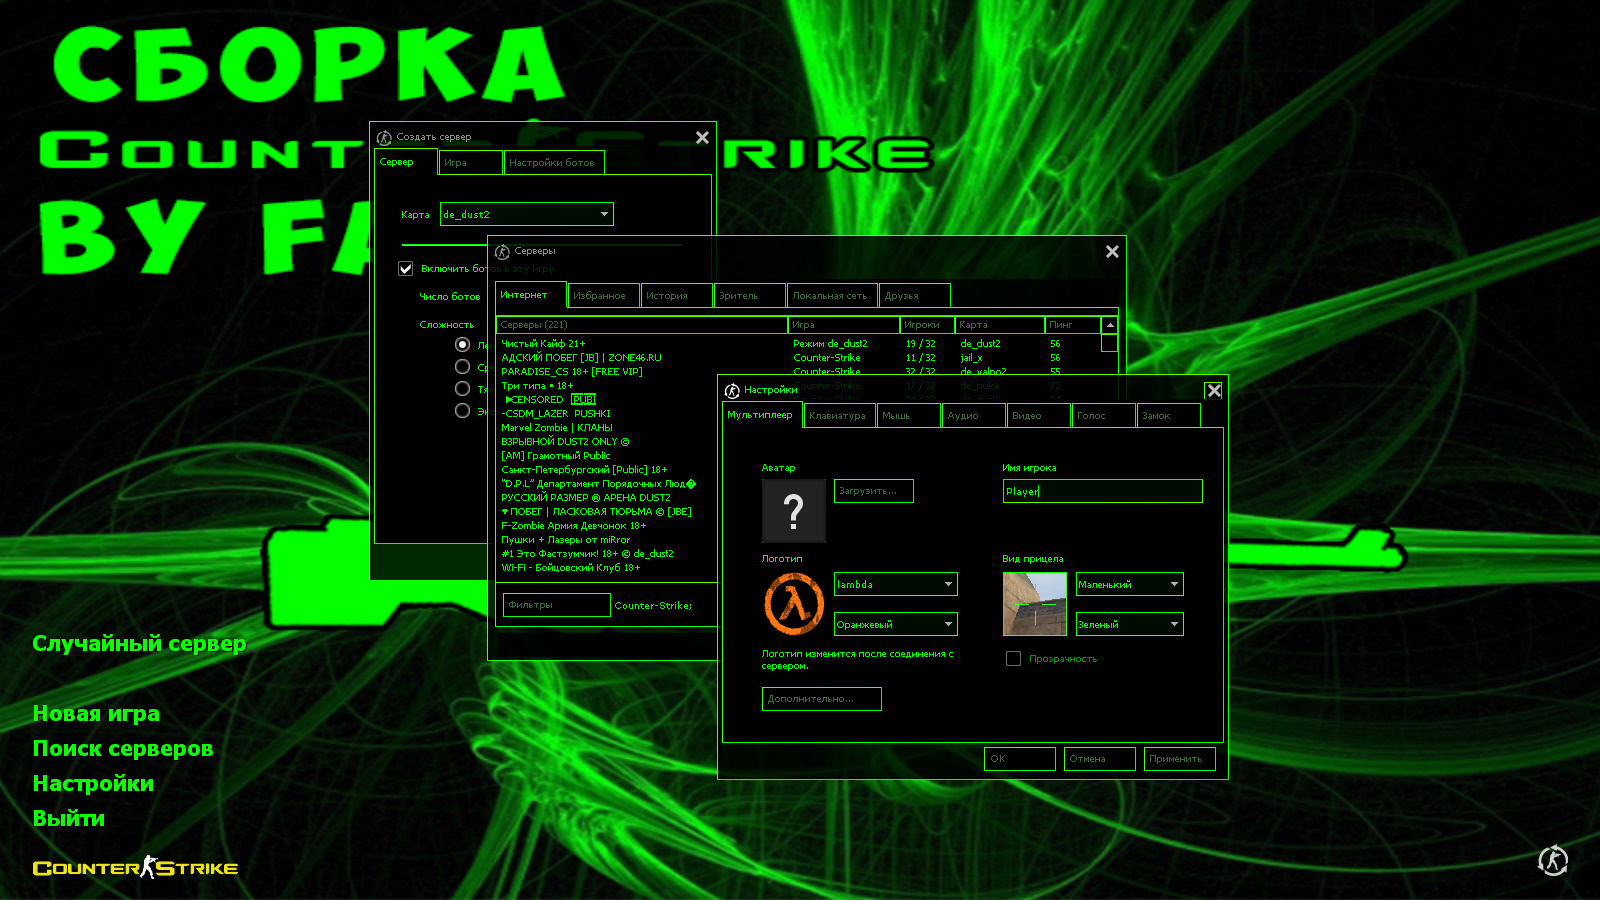This screenshot has height=900, width=1600.
Task: Switch to the Клавиатура tab
Action: click(x=838, y=416)
